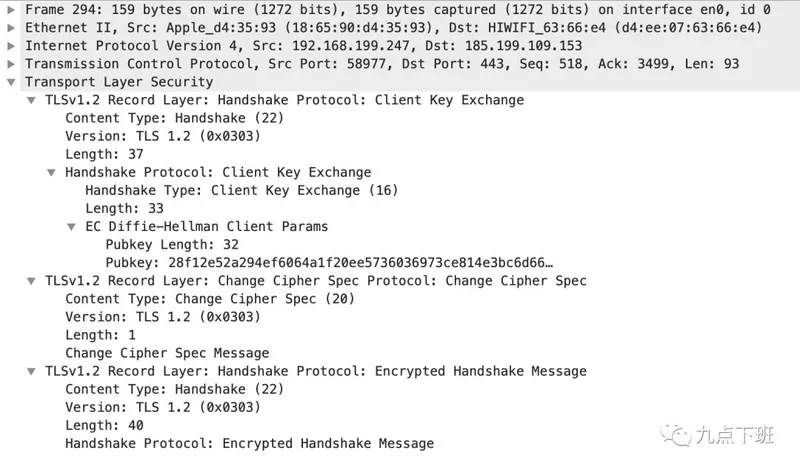
Task: Collapse the Encrypted Handshake Message record layer arrow
Action: click(x=32, y=371)
